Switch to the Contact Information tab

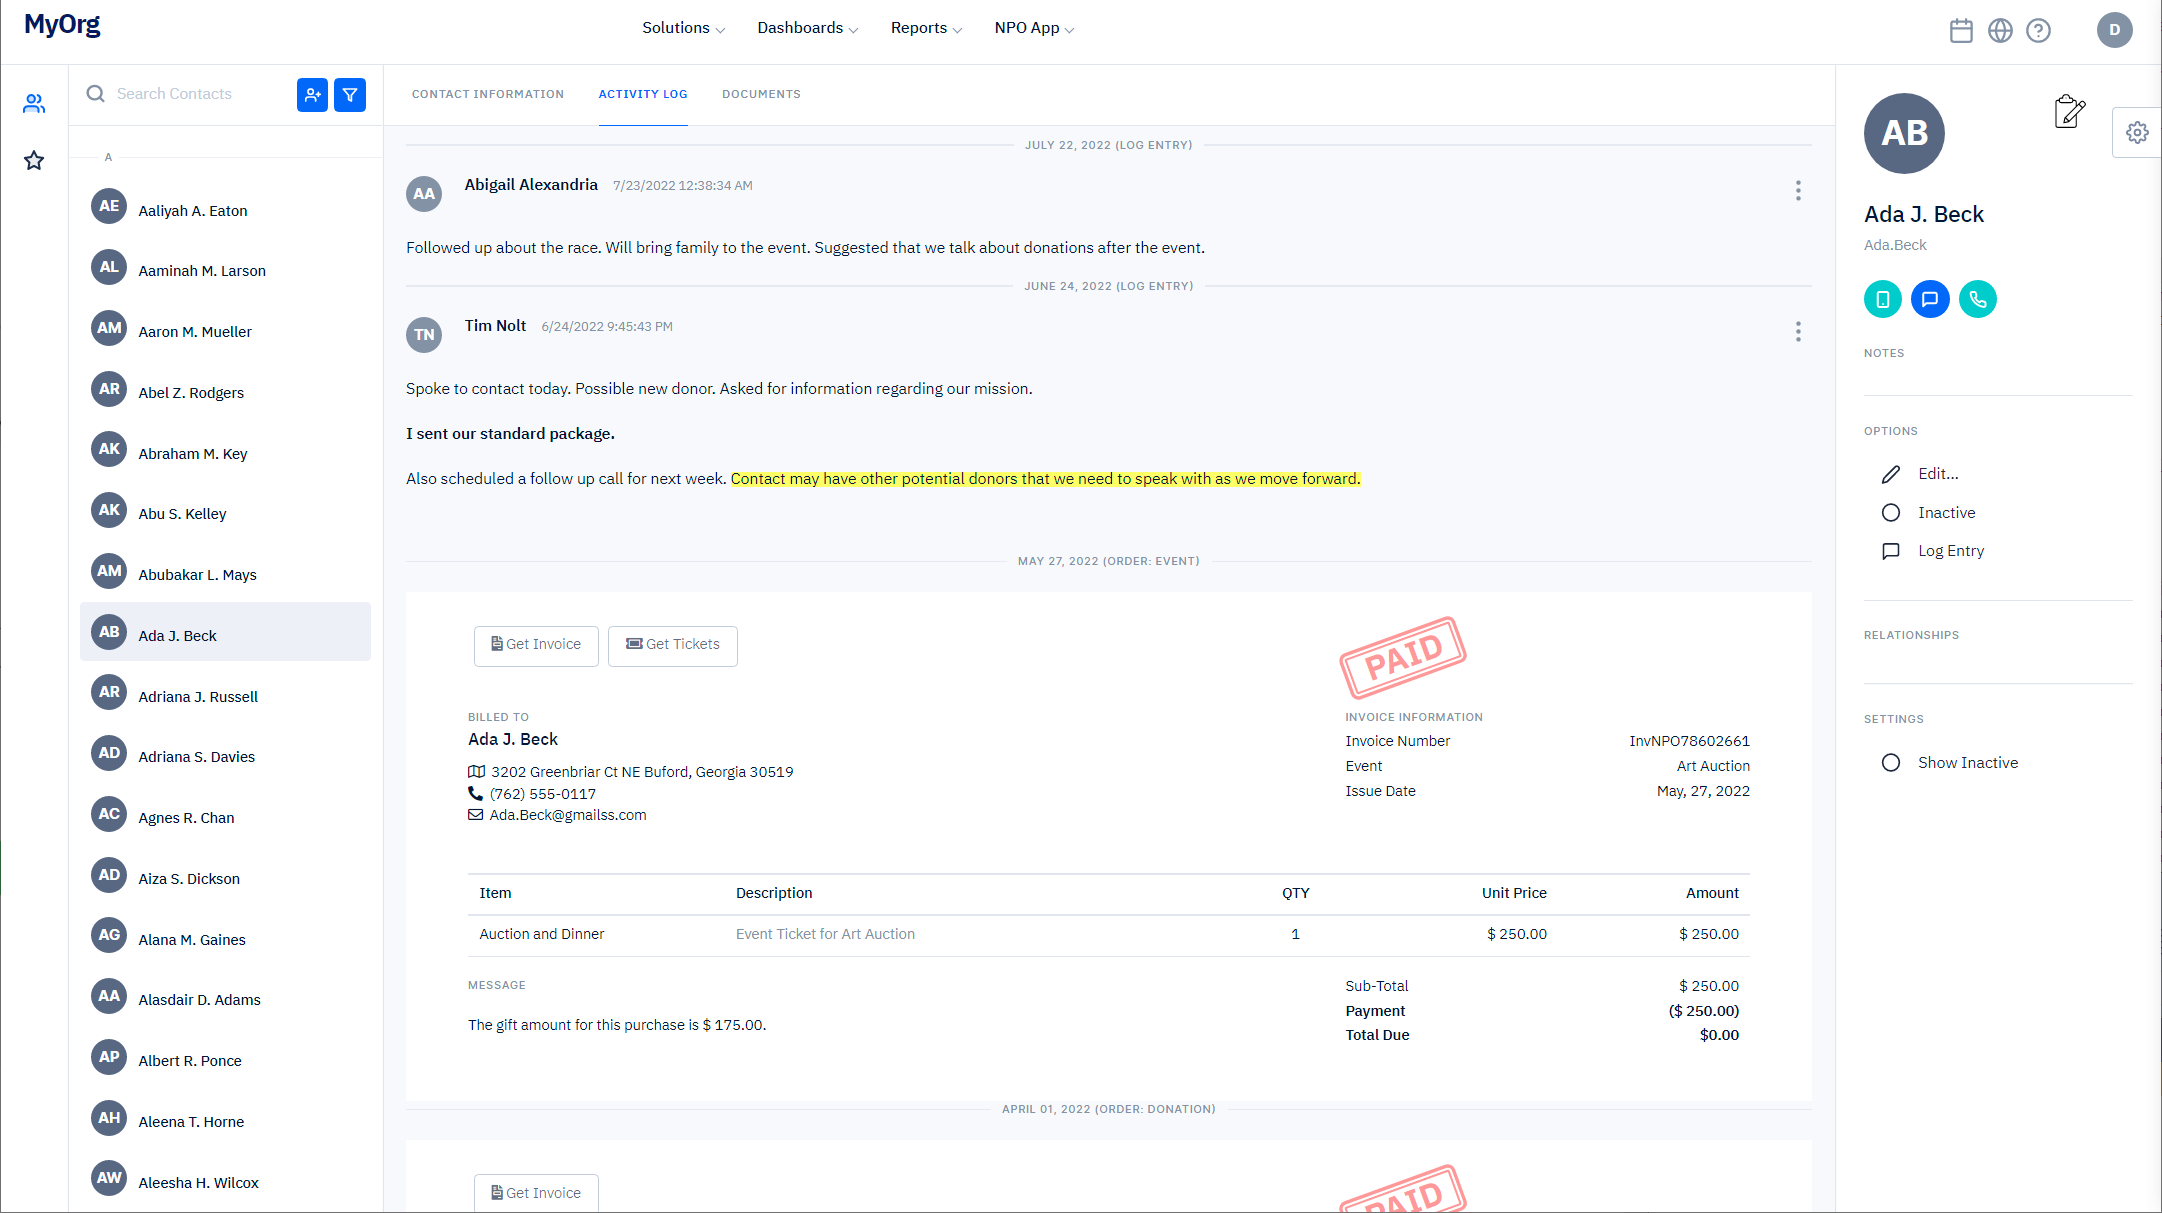(488, 94)
